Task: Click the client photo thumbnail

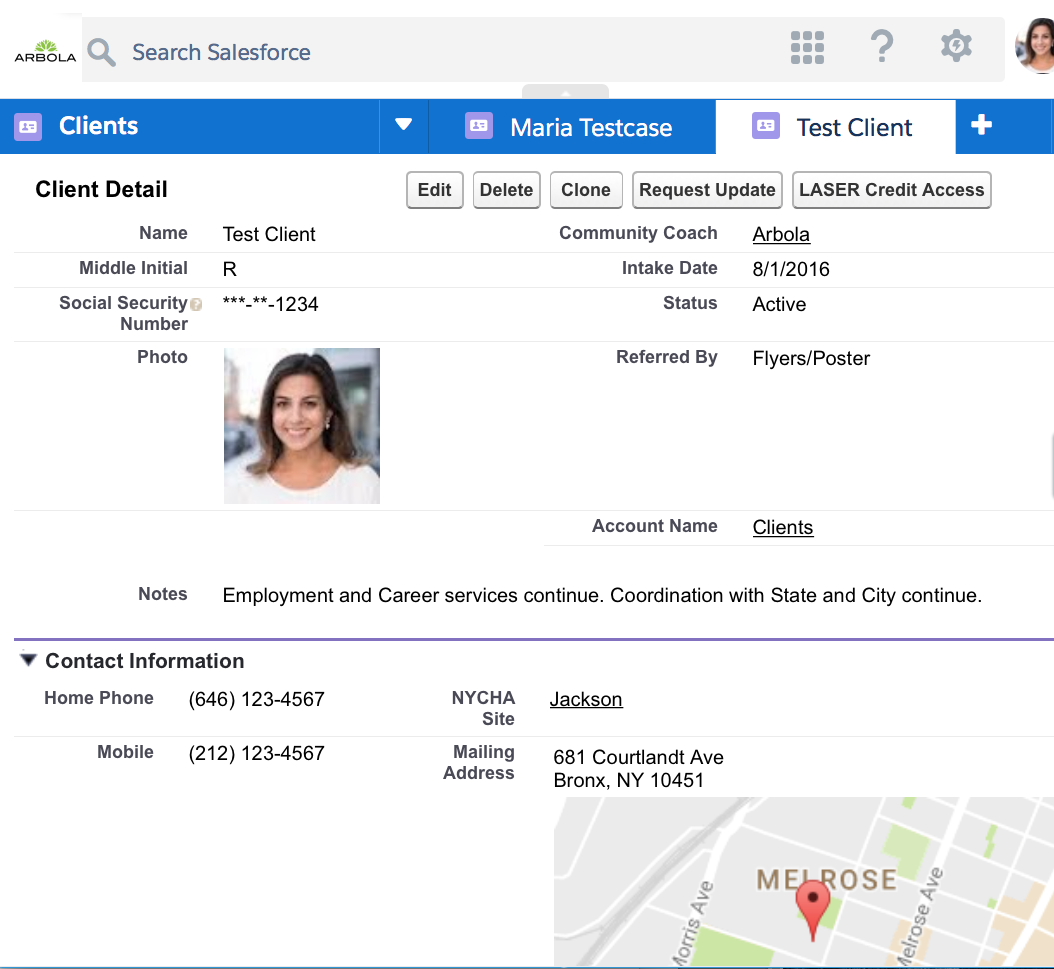Action: click(x=302, y=426)
